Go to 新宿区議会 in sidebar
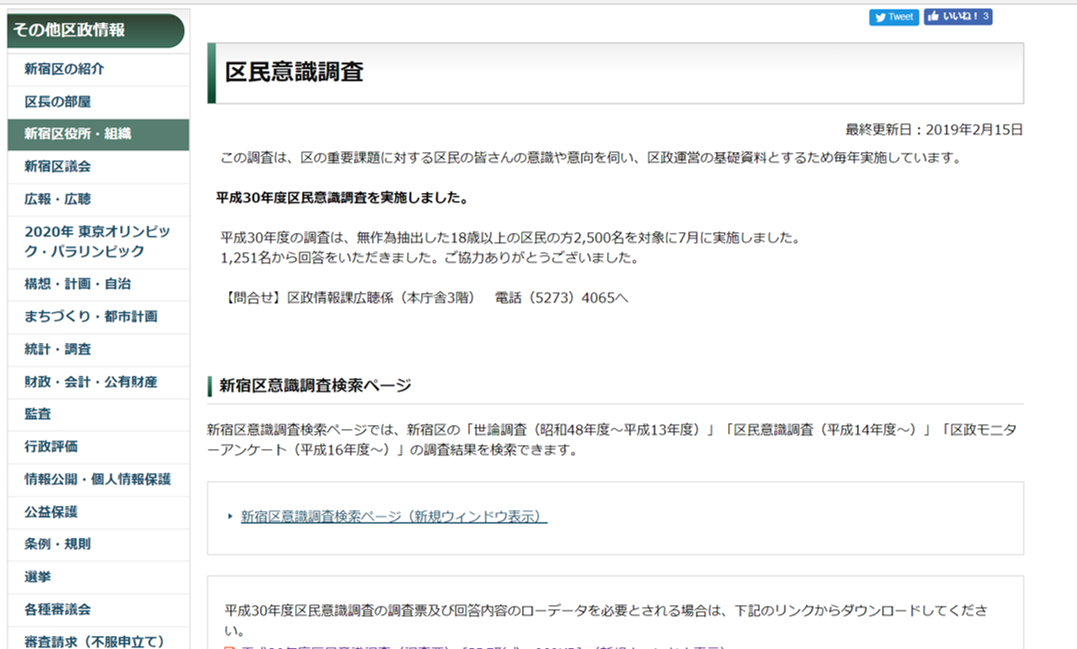This screenshot has width=1077, height=649. pyautogui.click(x=98, y=167)
